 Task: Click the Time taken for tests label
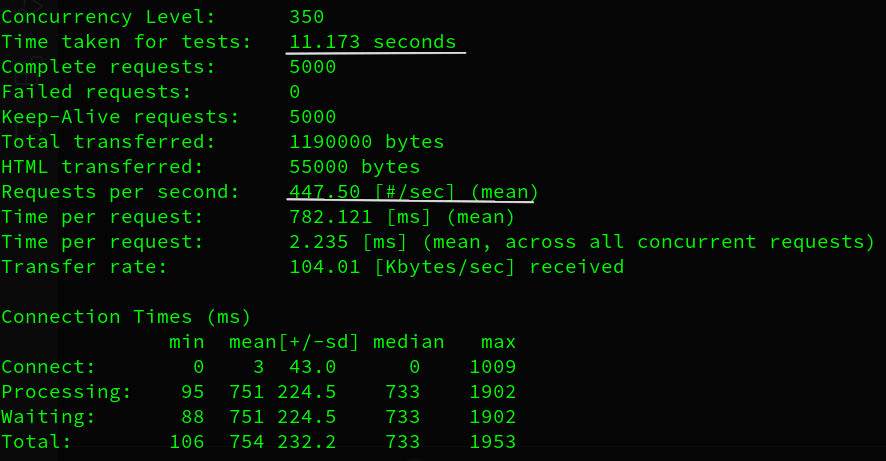pyautogui.click(x=126, y=42)
